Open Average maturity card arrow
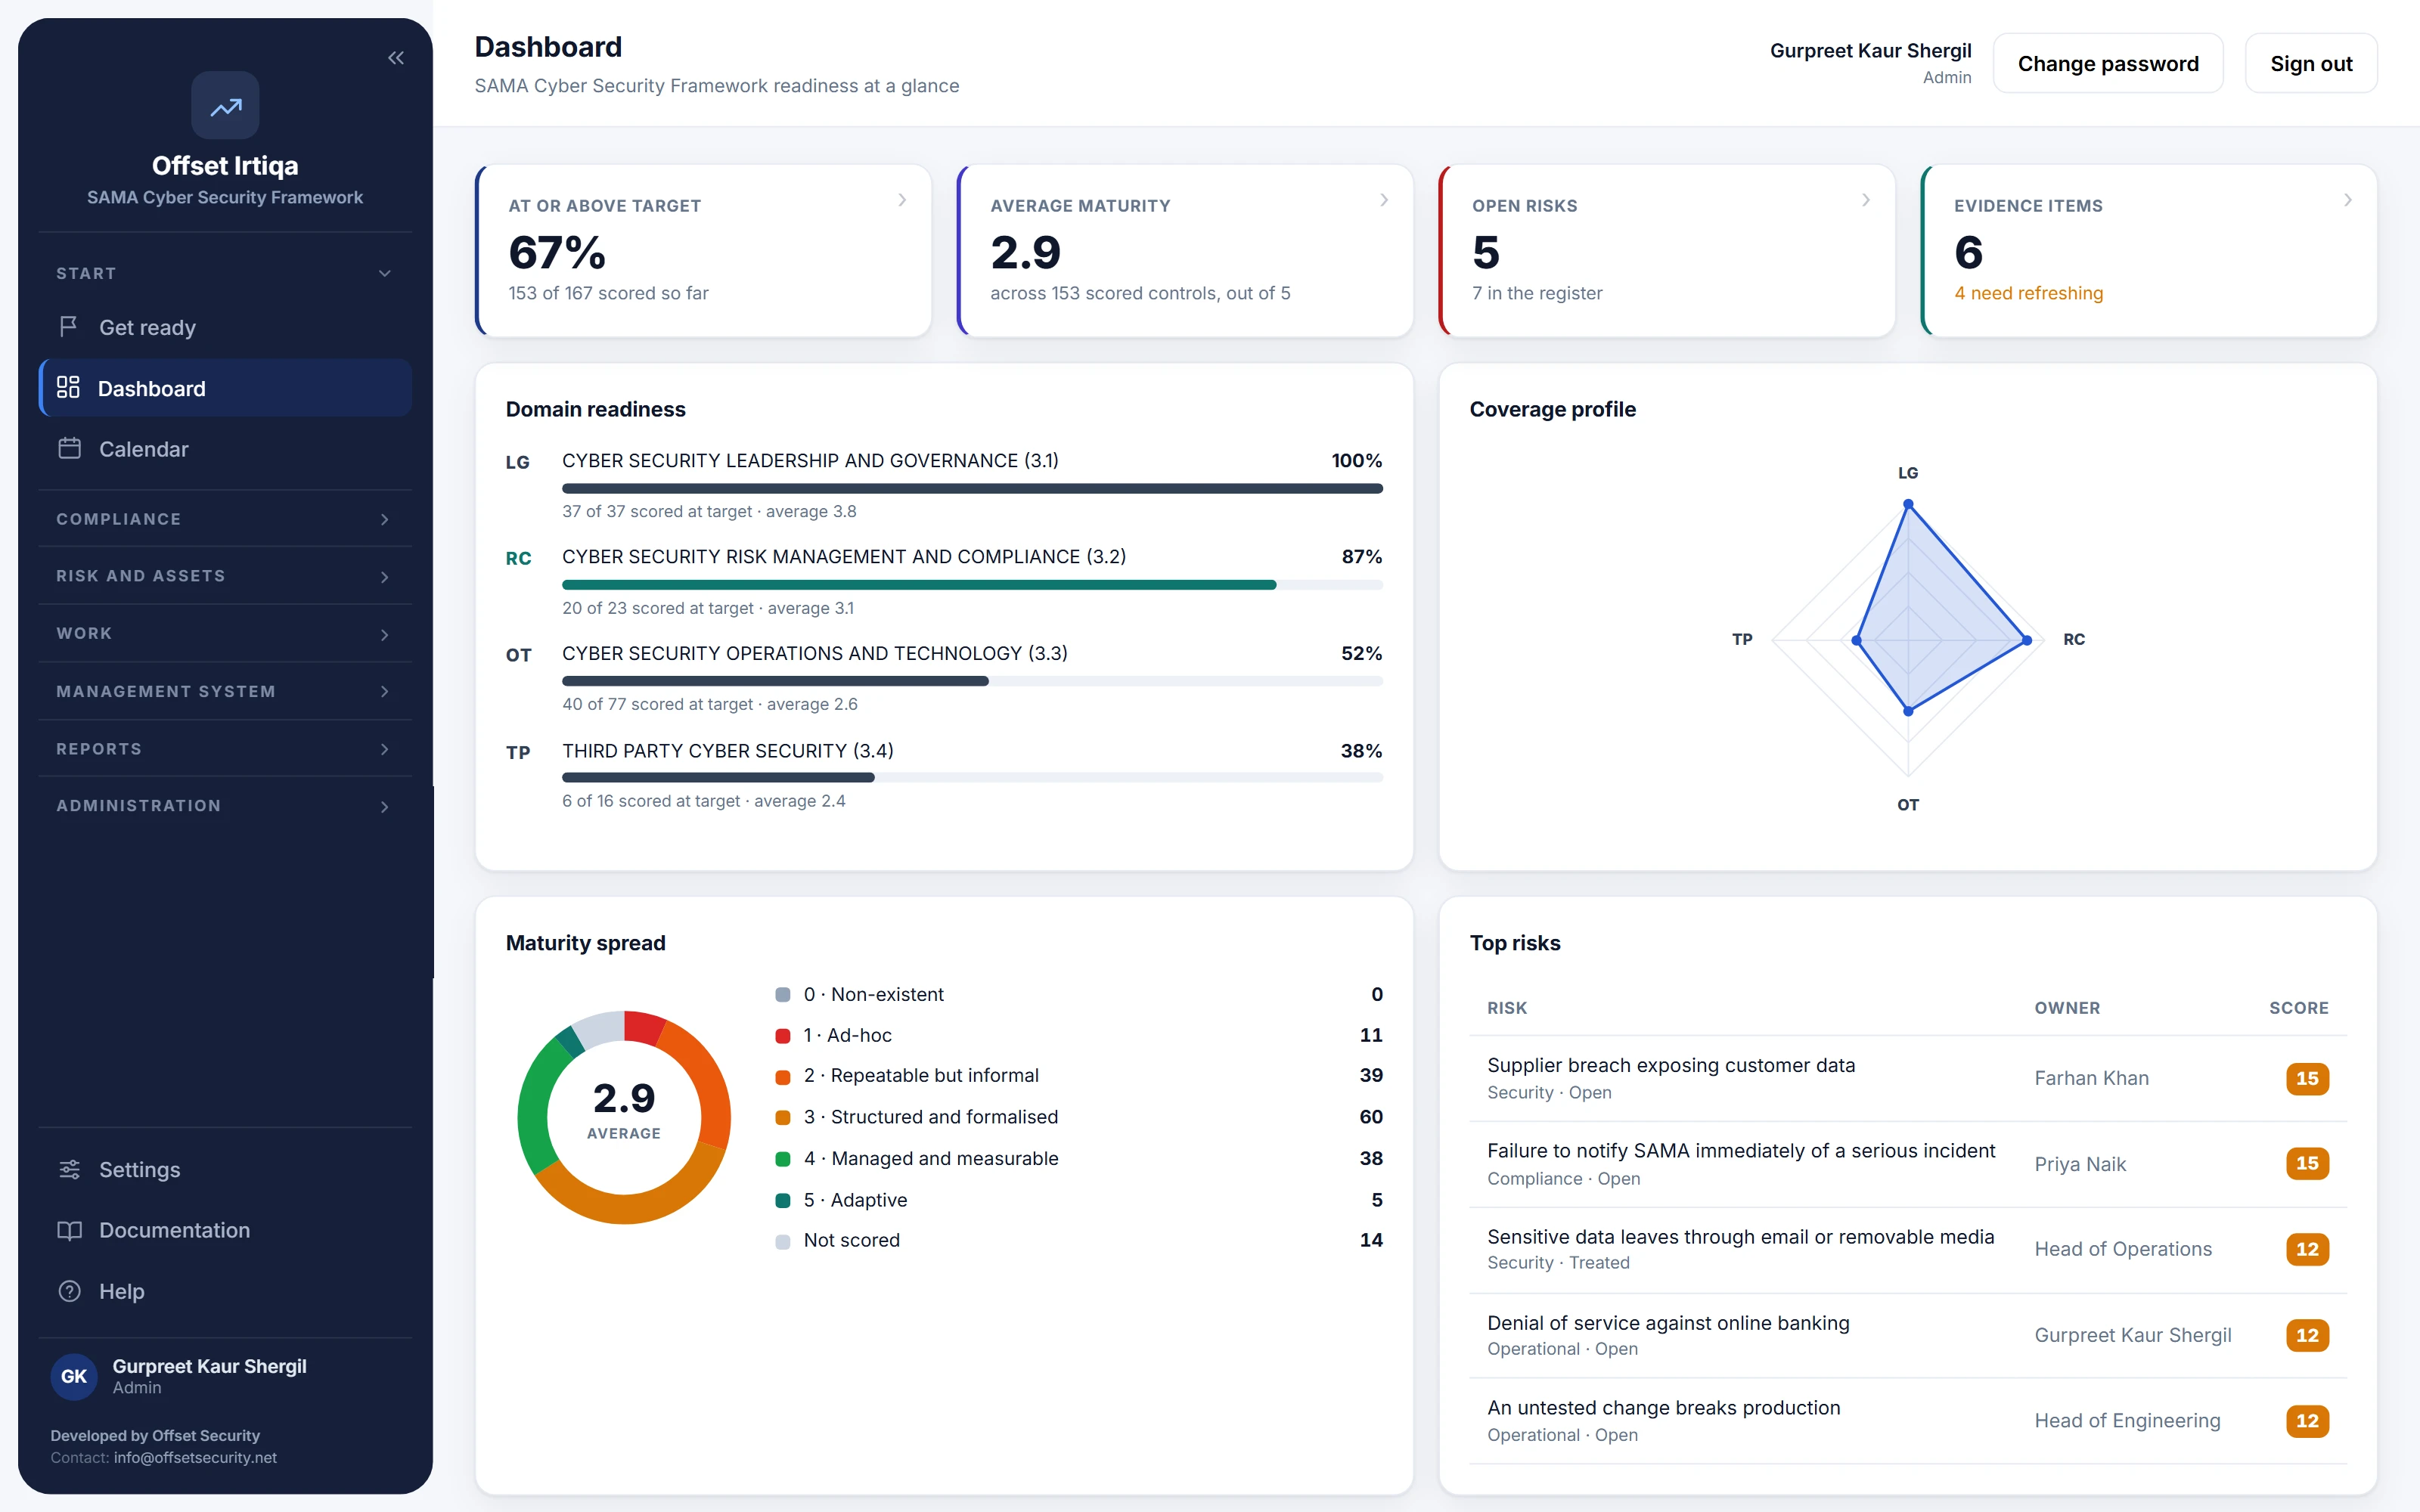Viewport: 2420px width, 1512px height. coord(1384,200)
